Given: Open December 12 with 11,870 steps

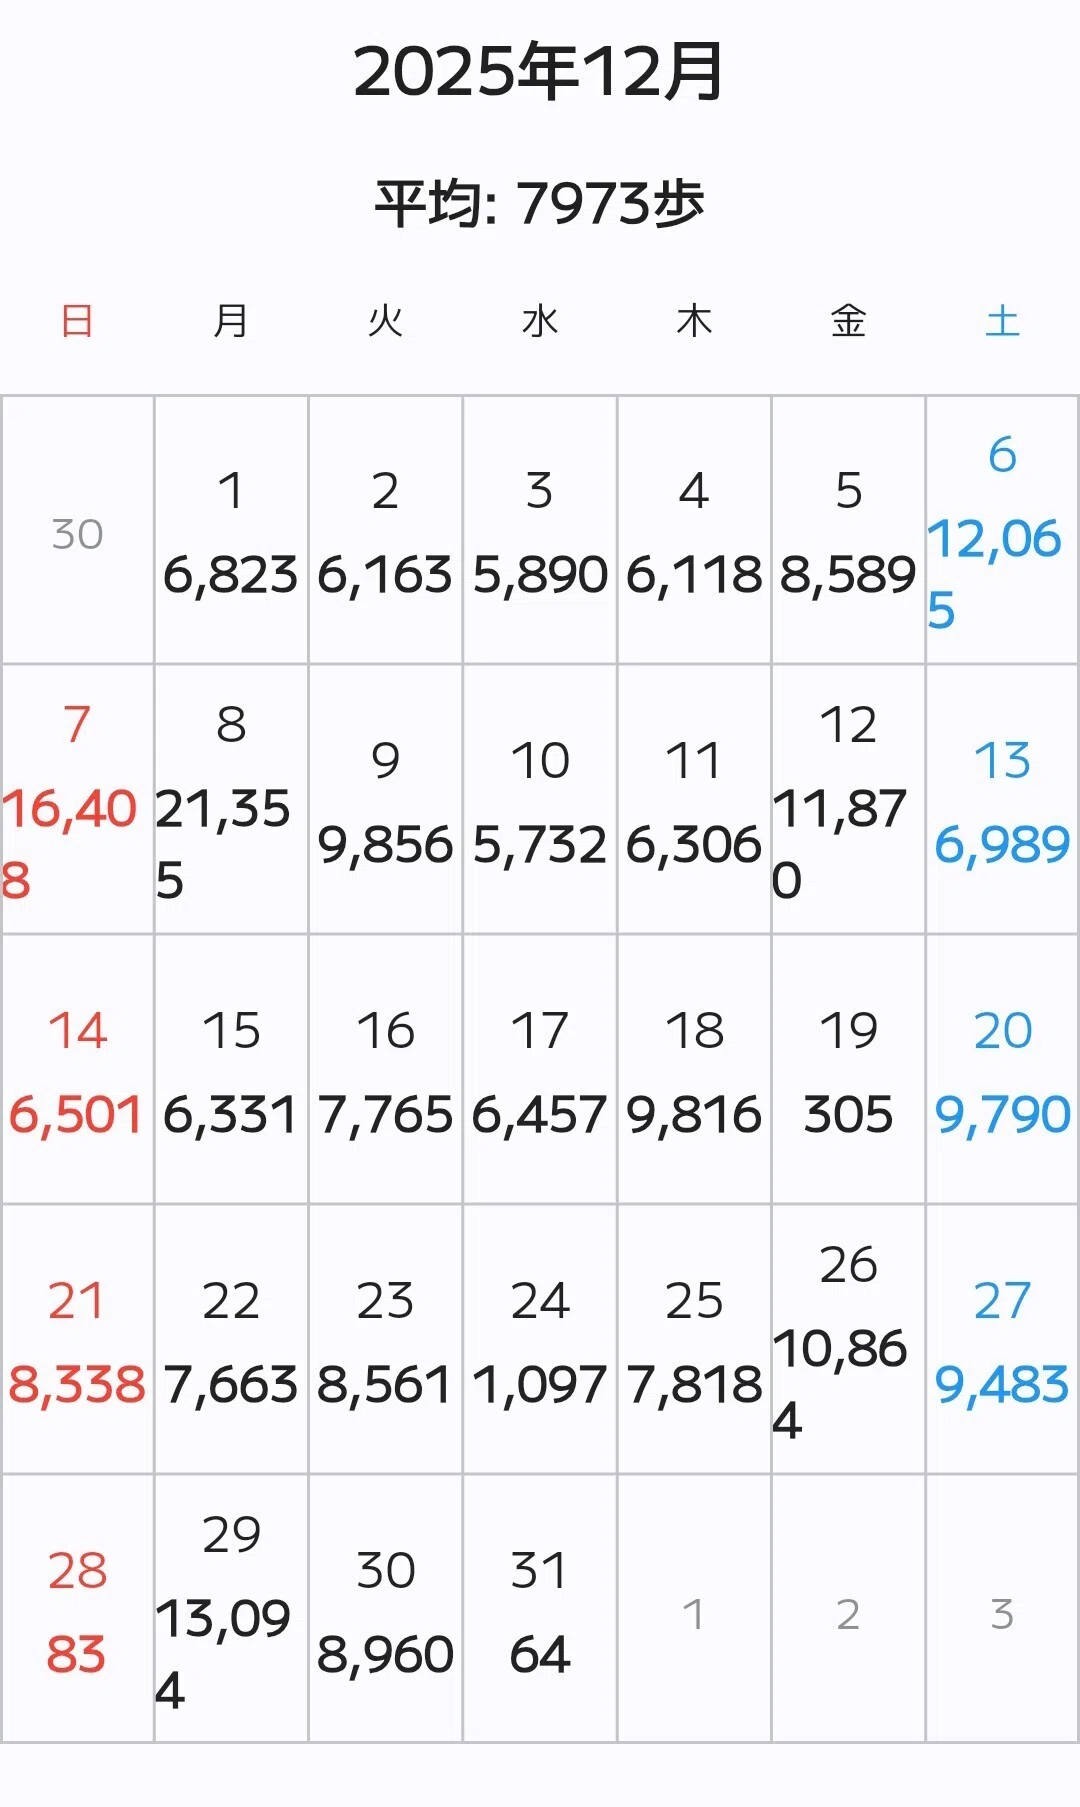Looking at the screenshot, I should pyautogui.click(x=848, y=799).
